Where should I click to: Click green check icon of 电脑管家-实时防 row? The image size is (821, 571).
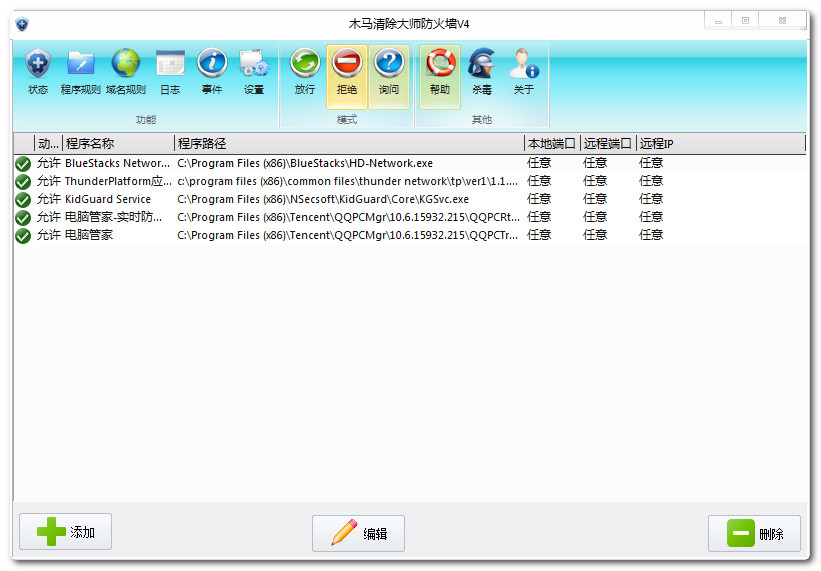pyautogui.click(x=23, y=217)
